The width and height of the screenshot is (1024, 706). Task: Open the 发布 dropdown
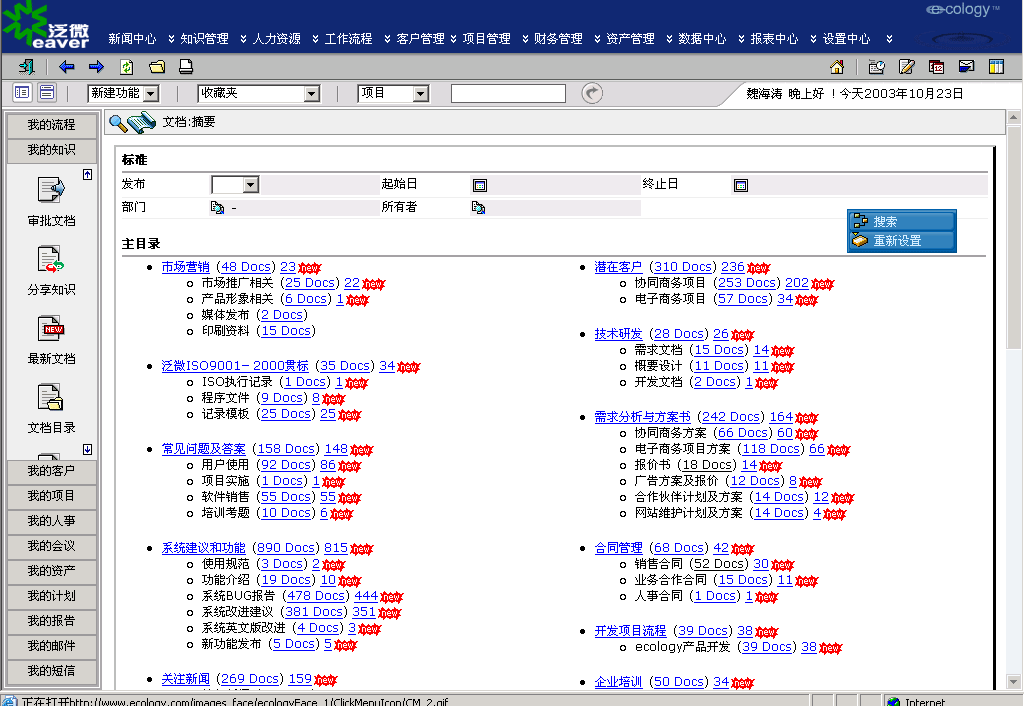pyautogui.click(x=235, y=185)
